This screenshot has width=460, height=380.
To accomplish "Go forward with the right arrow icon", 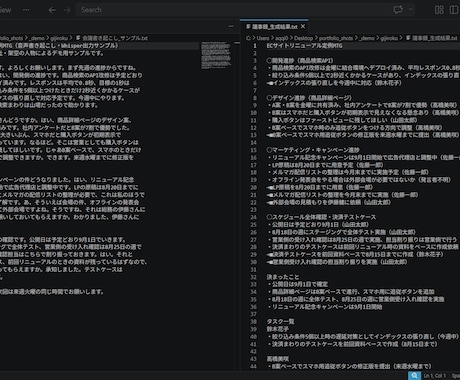I will tap(67, 10).
